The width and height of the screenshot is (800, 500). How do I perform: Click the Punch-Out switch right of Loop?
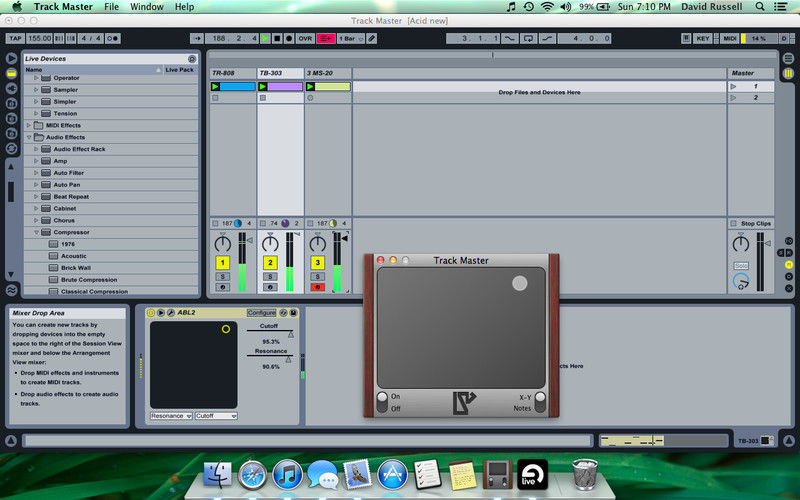pyautogui.click(x=547, y=38)
